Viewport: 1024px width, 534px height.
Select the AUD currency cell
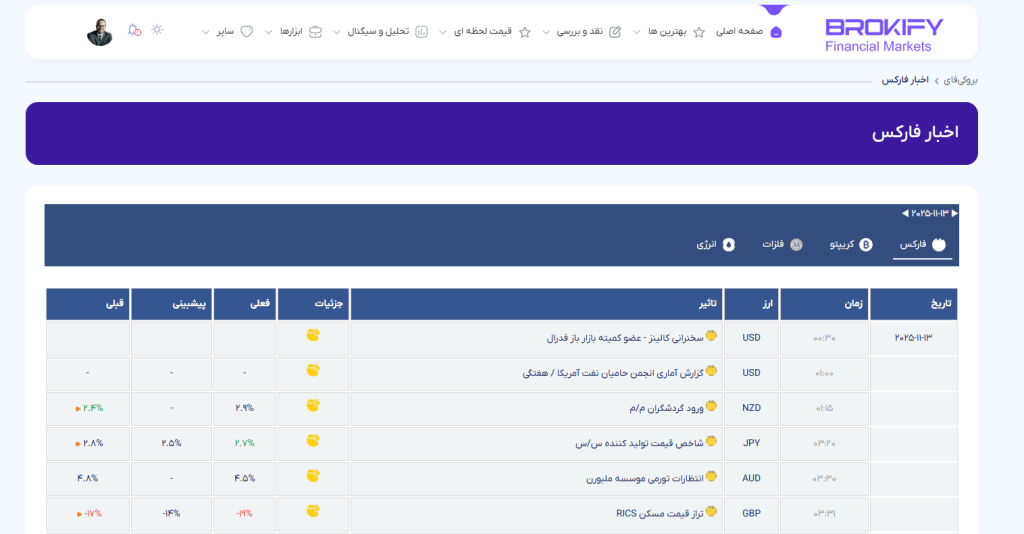click(x=751, y=479)
